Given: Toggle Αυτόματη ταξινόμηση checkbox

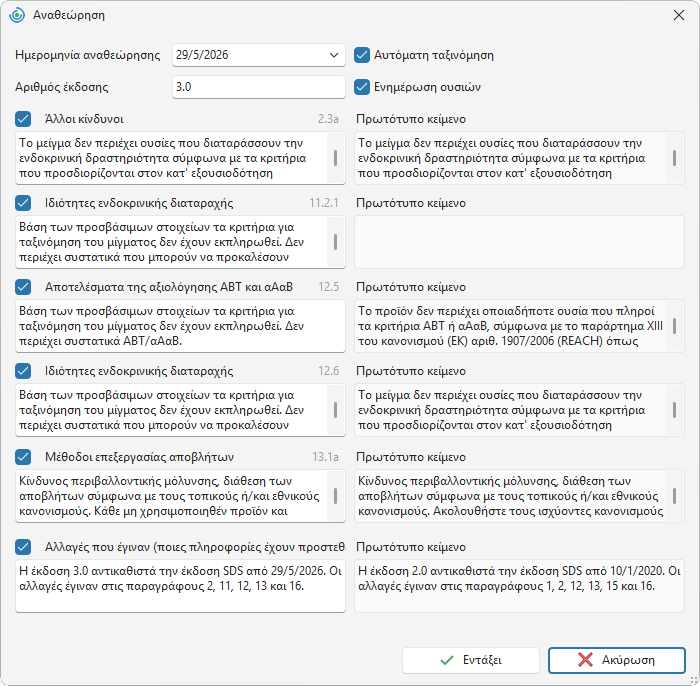Looking at the screenshot, I should click(x=362, y=55).
